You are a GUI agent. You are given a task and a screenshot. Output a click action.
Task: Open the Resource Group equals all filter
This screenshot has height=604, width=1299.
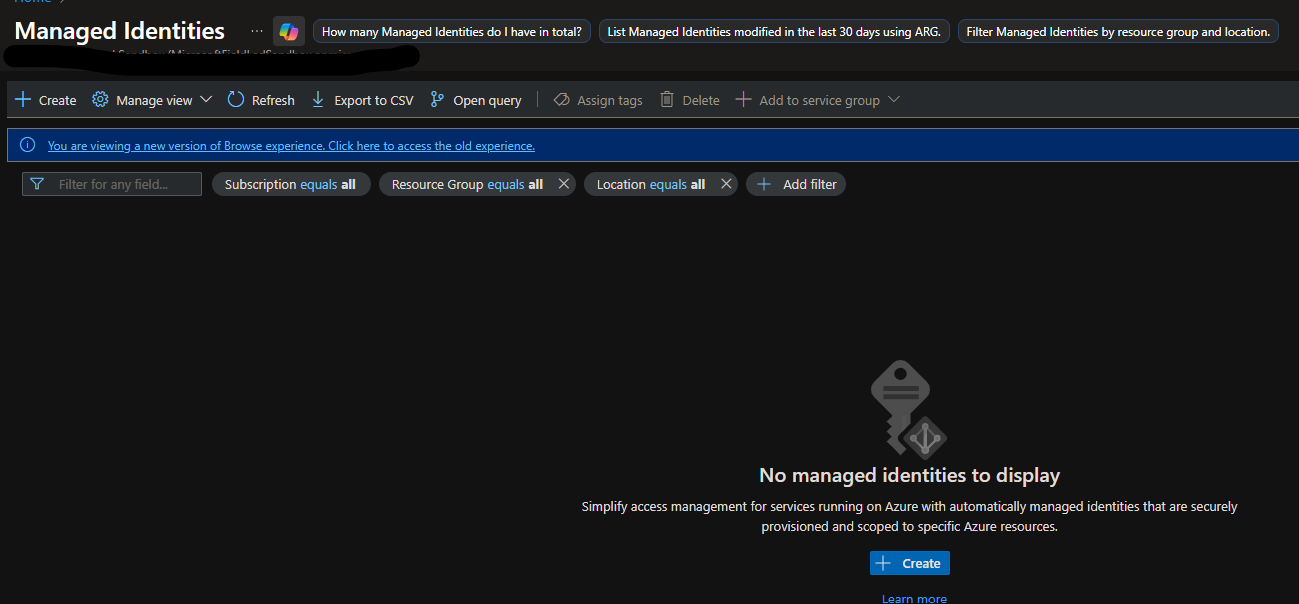pos(467,184)
